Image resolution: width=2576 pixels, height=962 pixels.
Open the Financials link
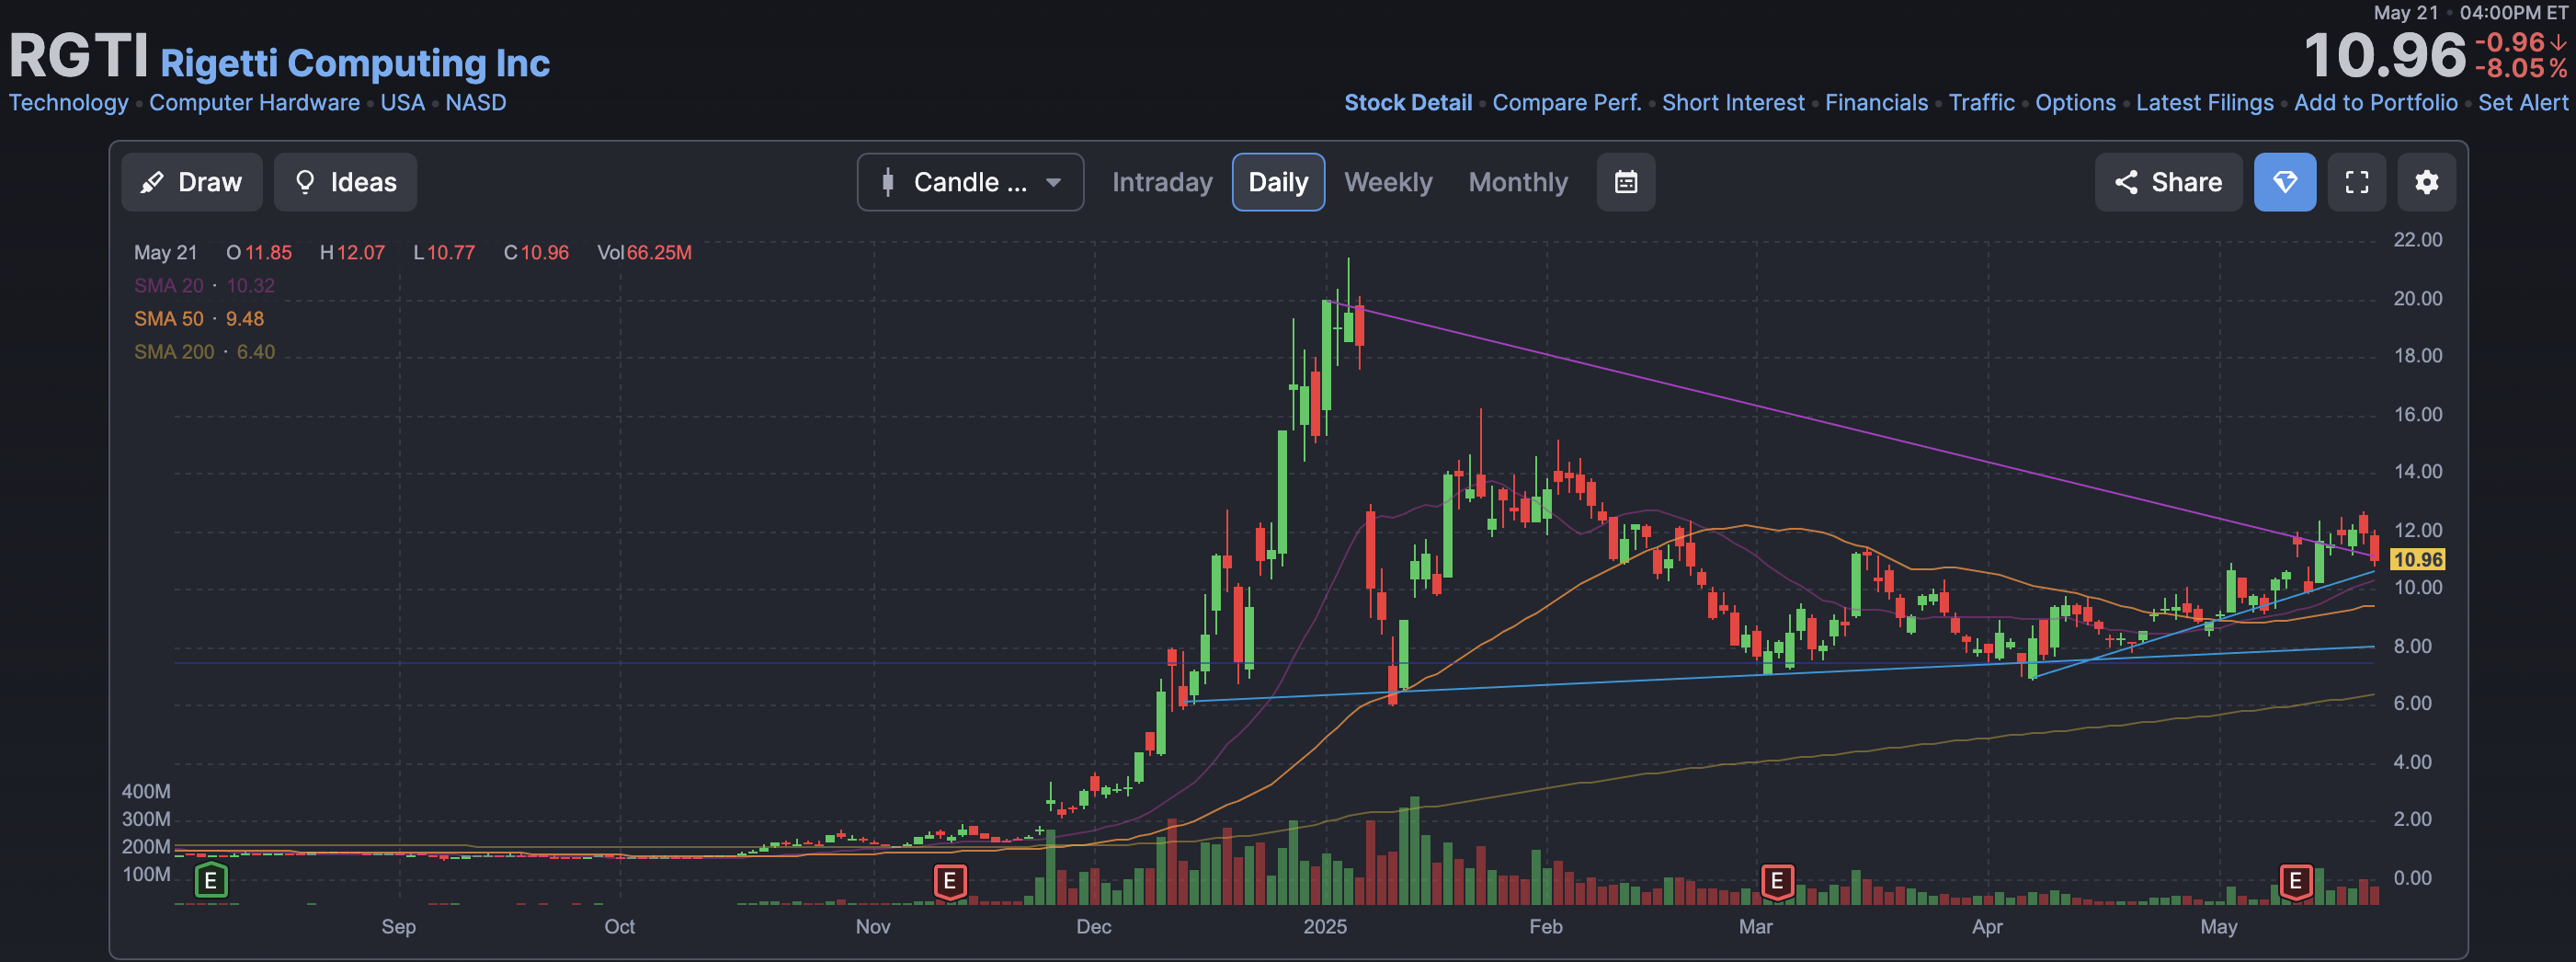point(1876,103)
